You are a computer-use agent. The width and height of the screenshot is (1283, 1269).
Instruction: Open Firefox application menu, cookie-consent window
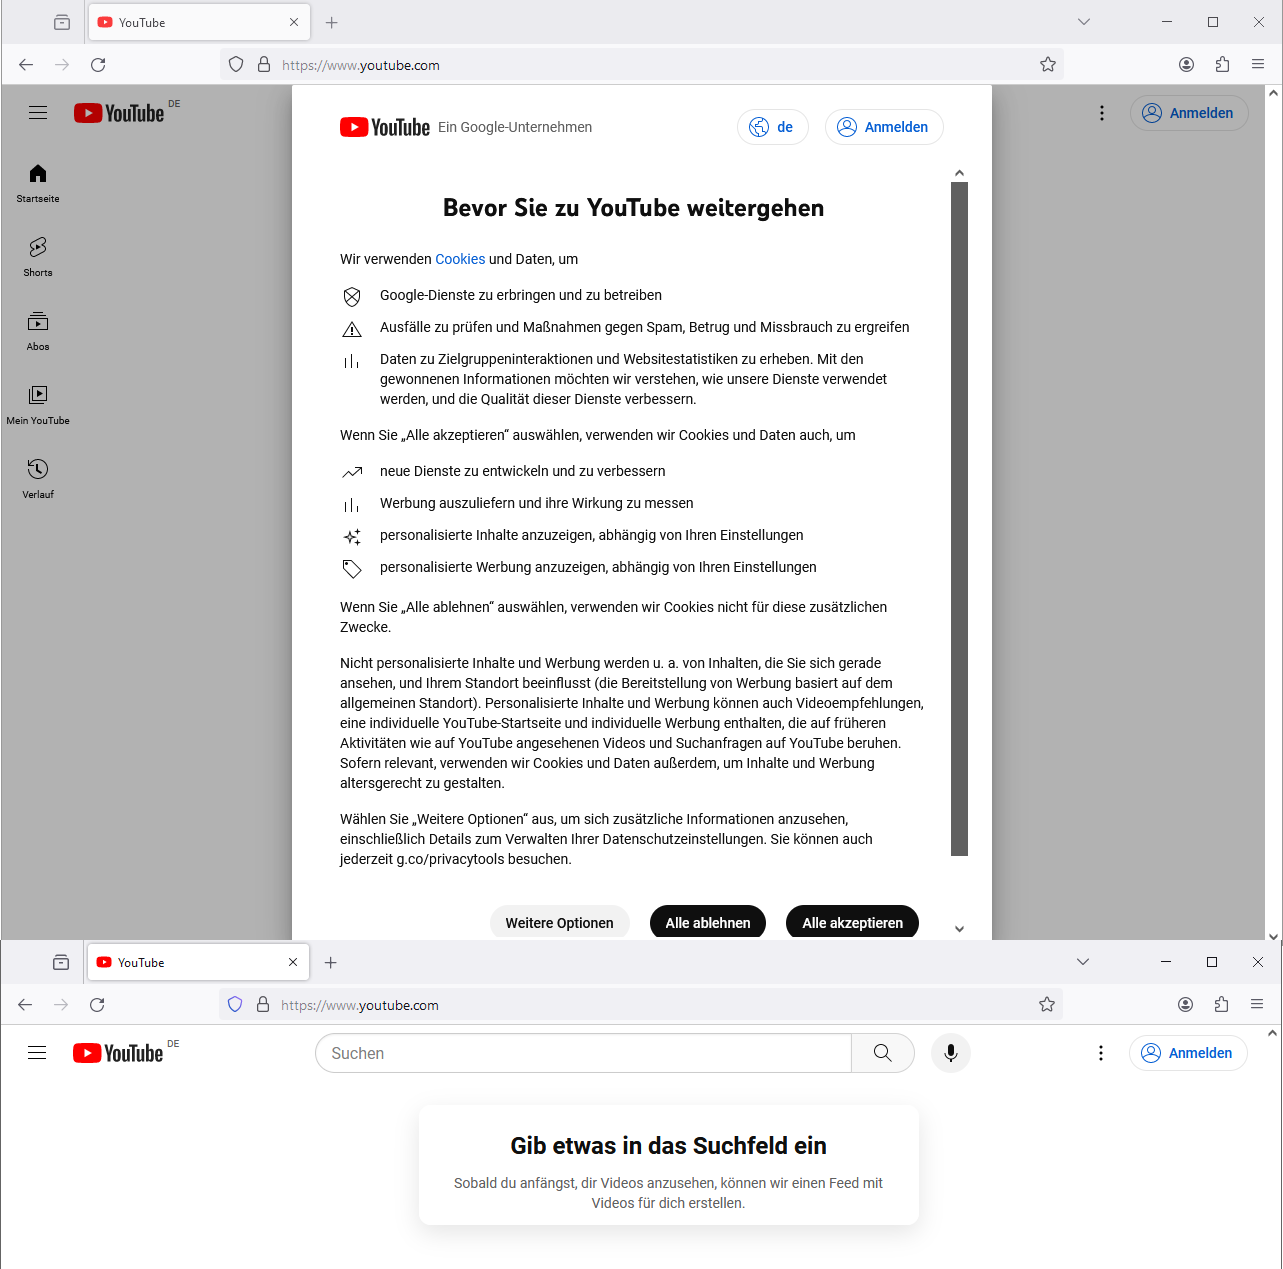tap(1258, 65)
